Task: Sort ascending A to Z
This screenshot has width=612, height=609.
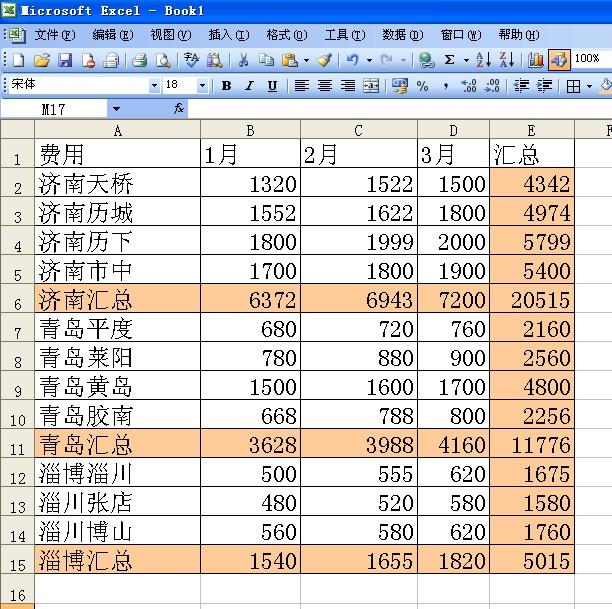Action: click(484, 61)
